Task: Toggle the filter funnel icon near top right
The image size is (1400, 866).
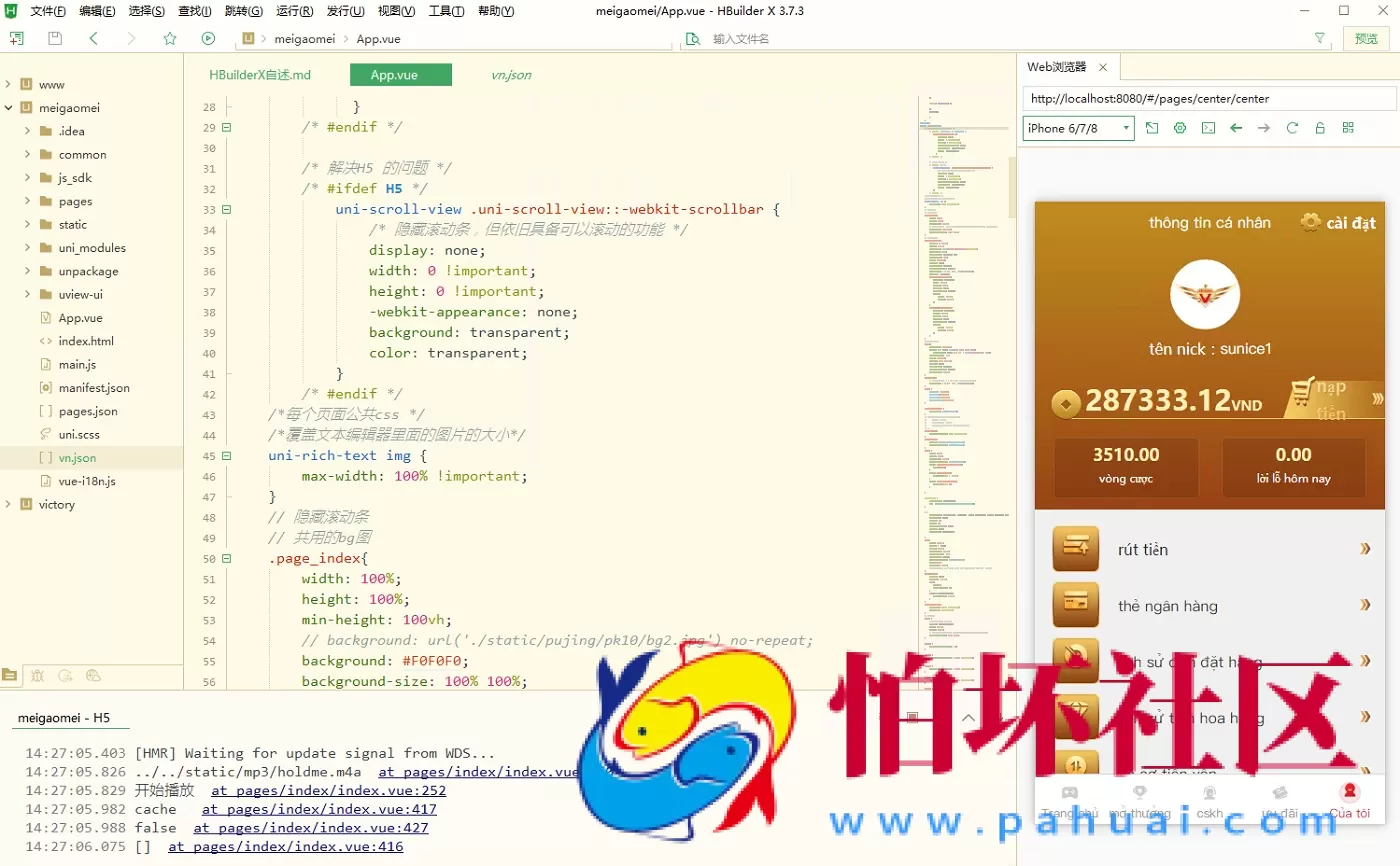Action: pos(1319,38)
